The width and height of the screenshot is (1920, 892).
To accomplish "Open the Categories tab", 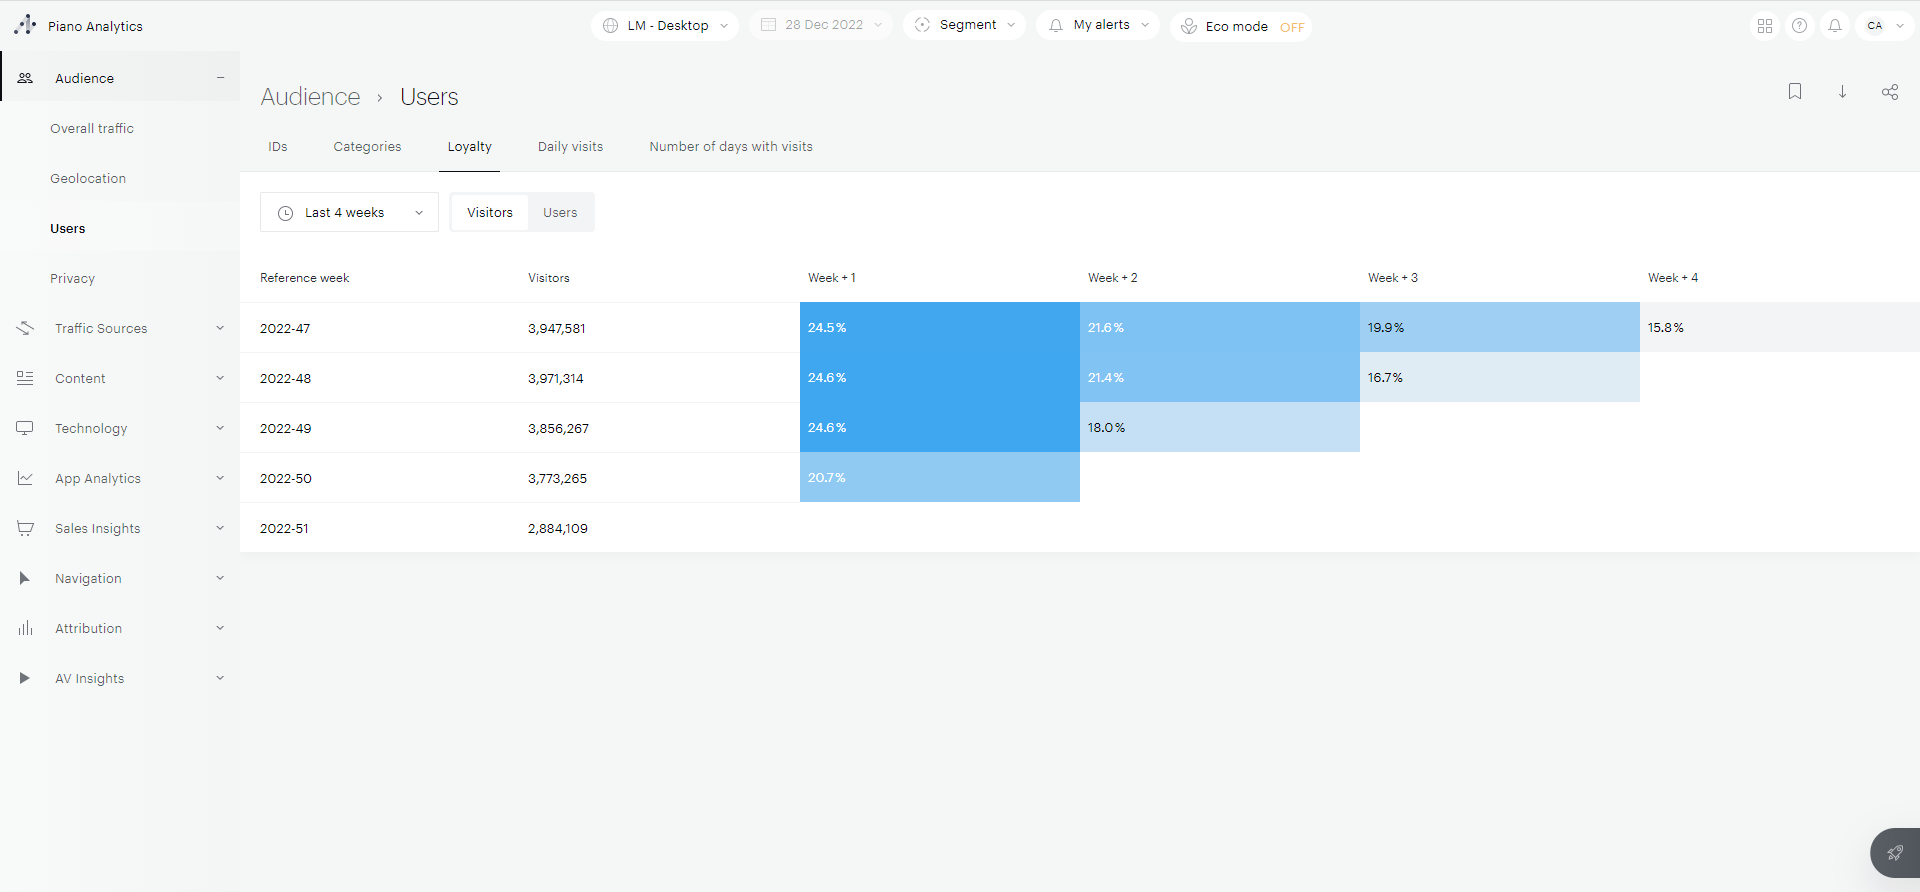I will click(367, 147).
